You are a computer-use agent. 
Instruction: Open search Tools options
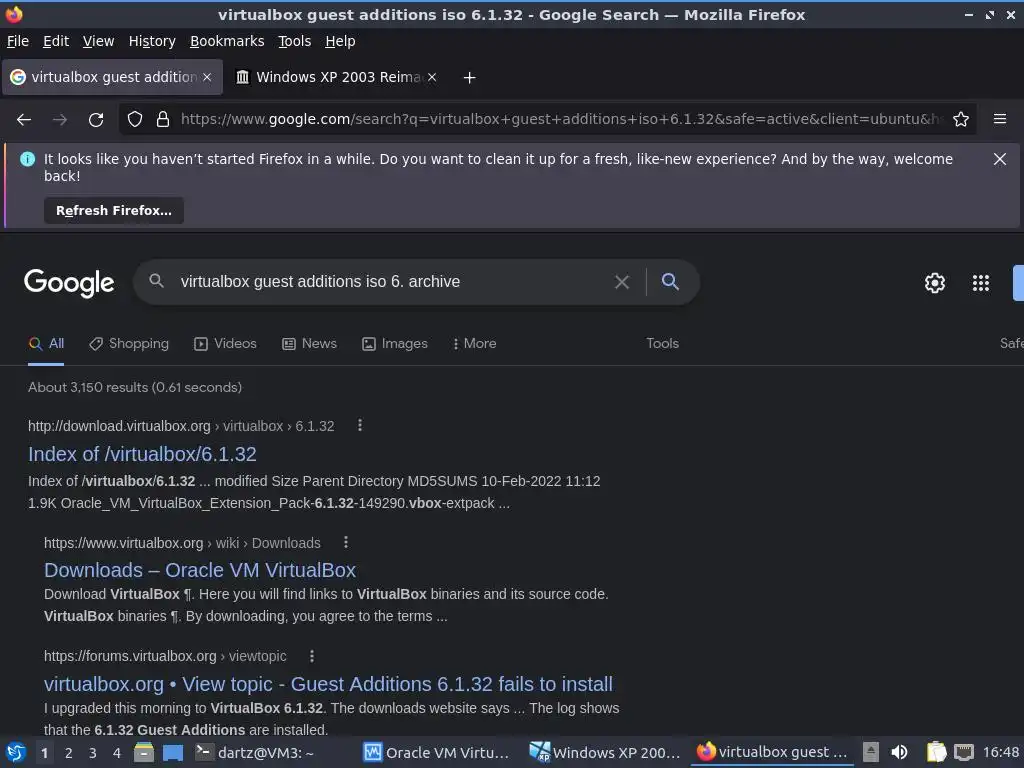click(x=662, y=344)
